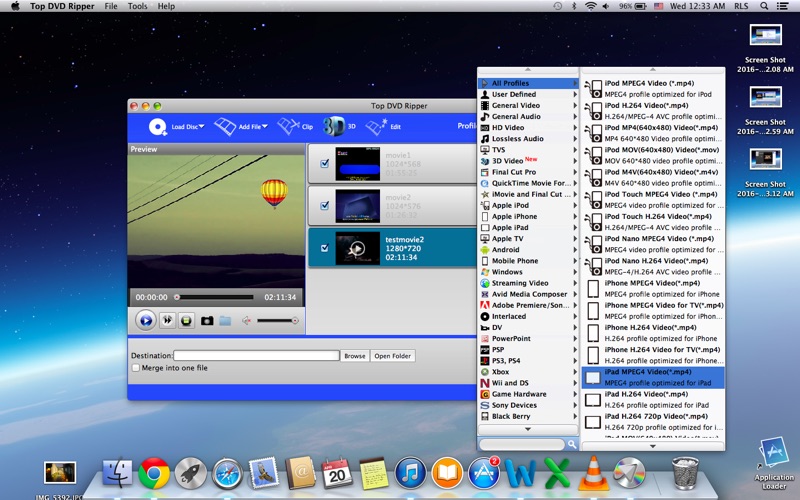800x500 pixels.
Task: Open VLC cone icon in Dock
Action: pyautogui.click(x=593, y=473)
